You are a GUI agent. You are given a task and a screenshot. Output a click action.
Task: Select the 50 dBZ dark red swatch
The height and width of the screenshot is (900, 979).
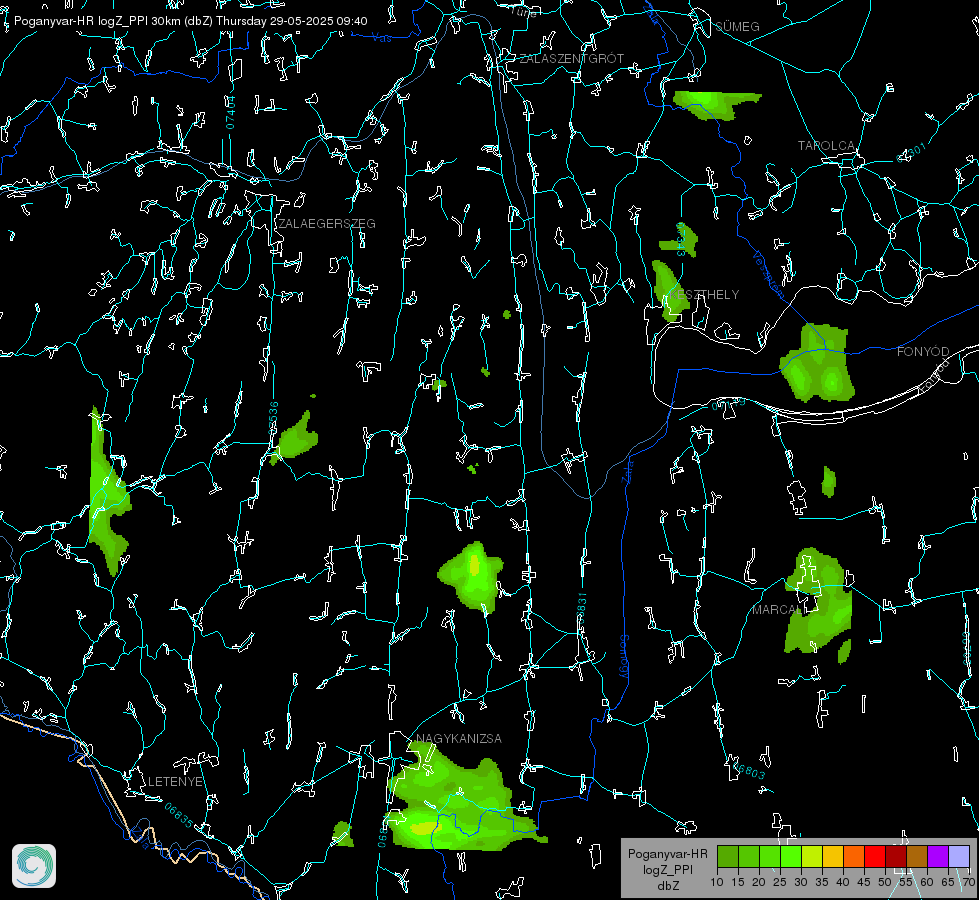click(x=895, y=856)
